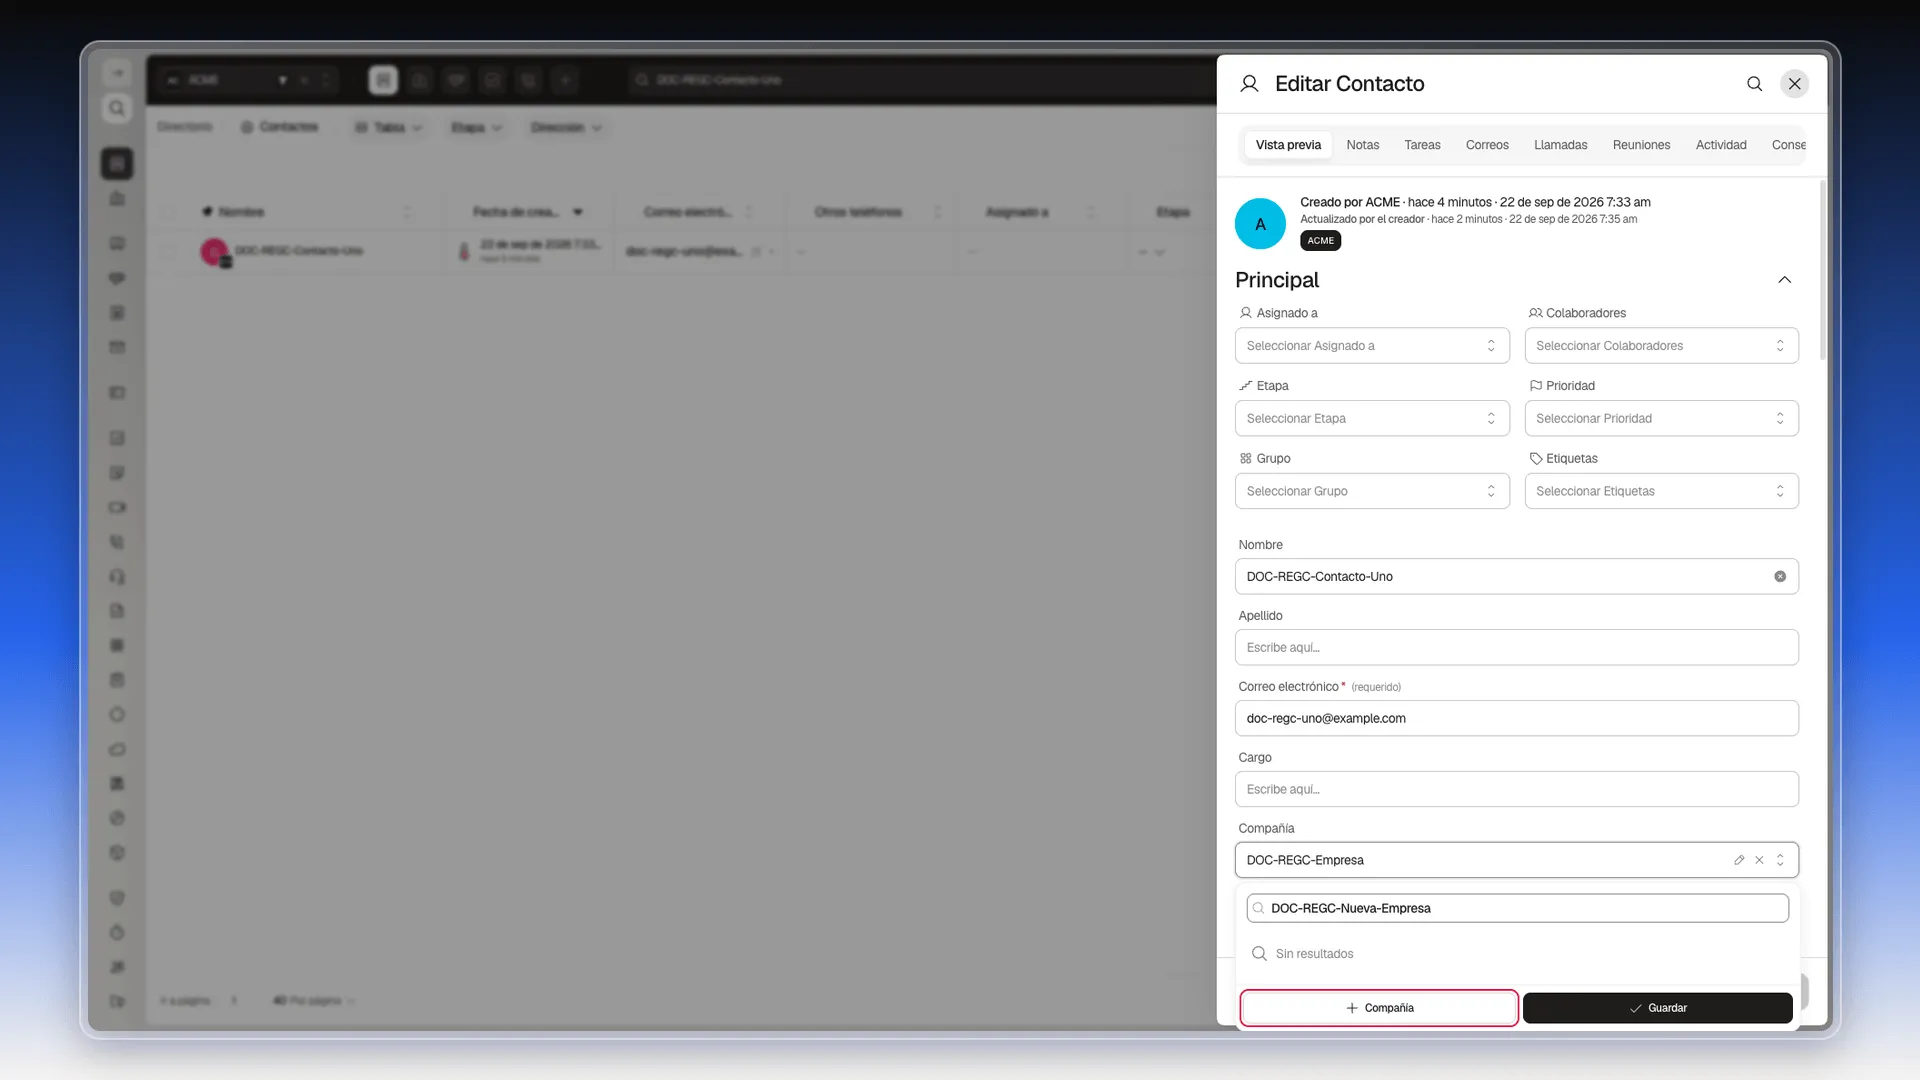Viewport: 1920px width, 1080px height.
Task: Open the Tareas tab
Action: tap(1422, 145)
